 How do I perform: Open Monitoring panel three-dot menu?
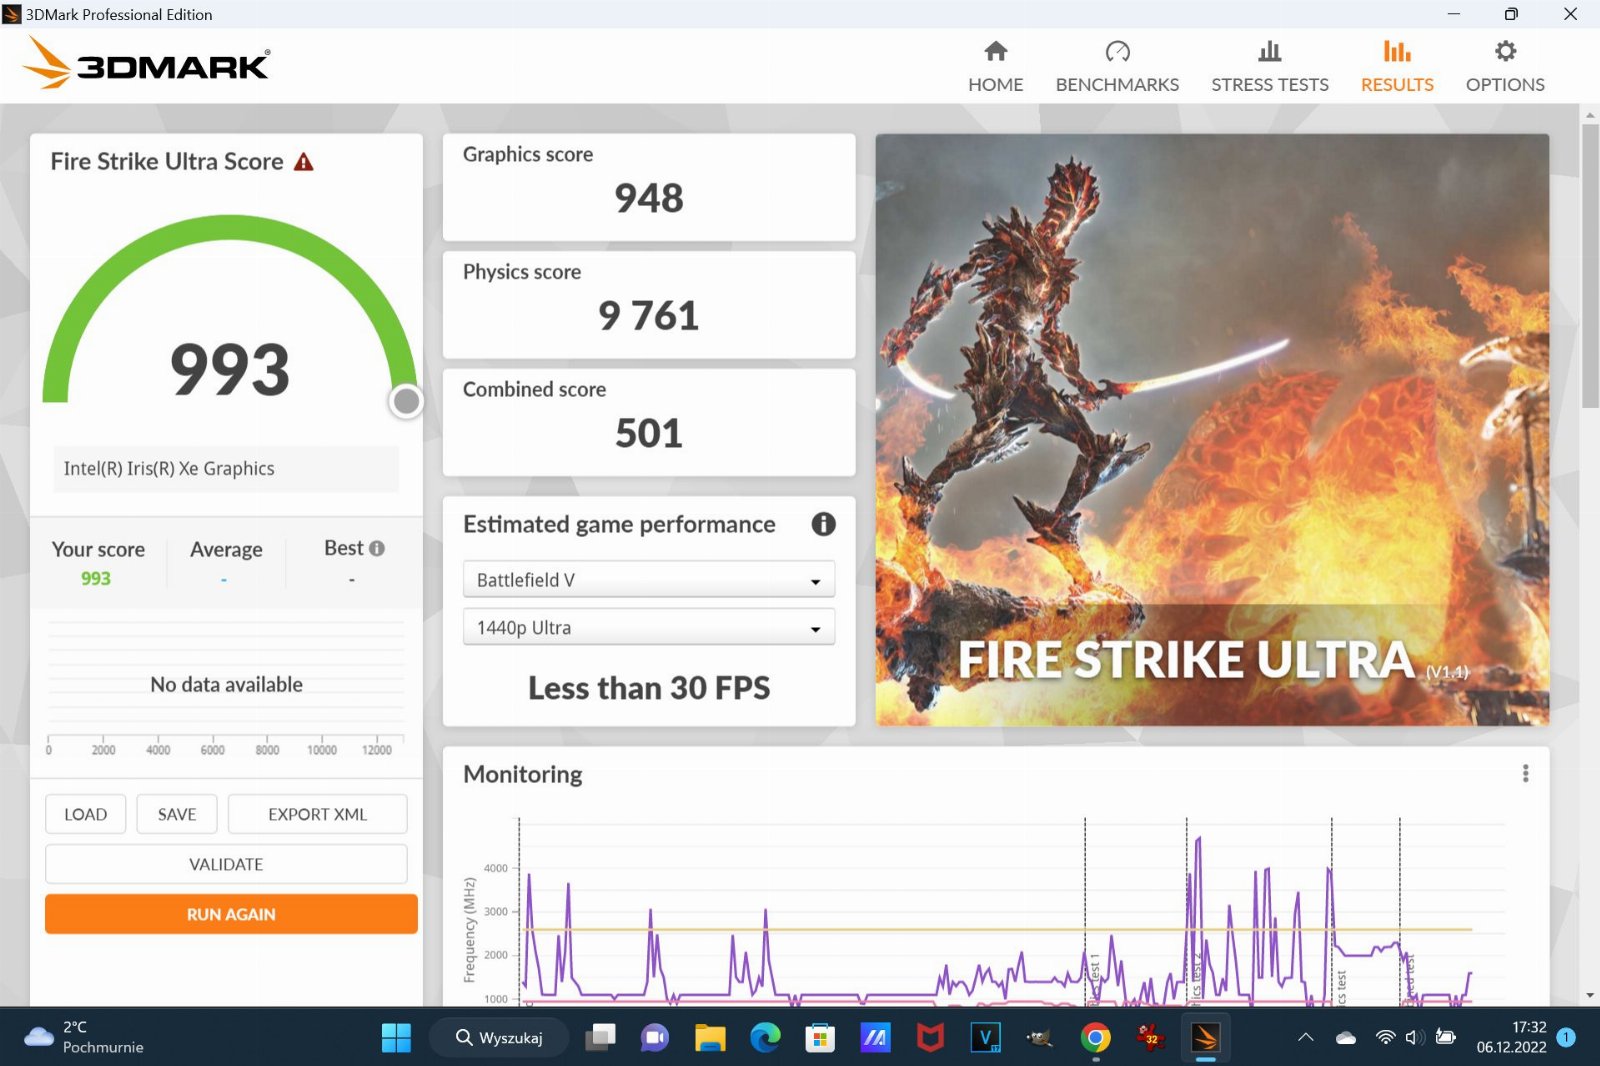tap(1525, 774)
